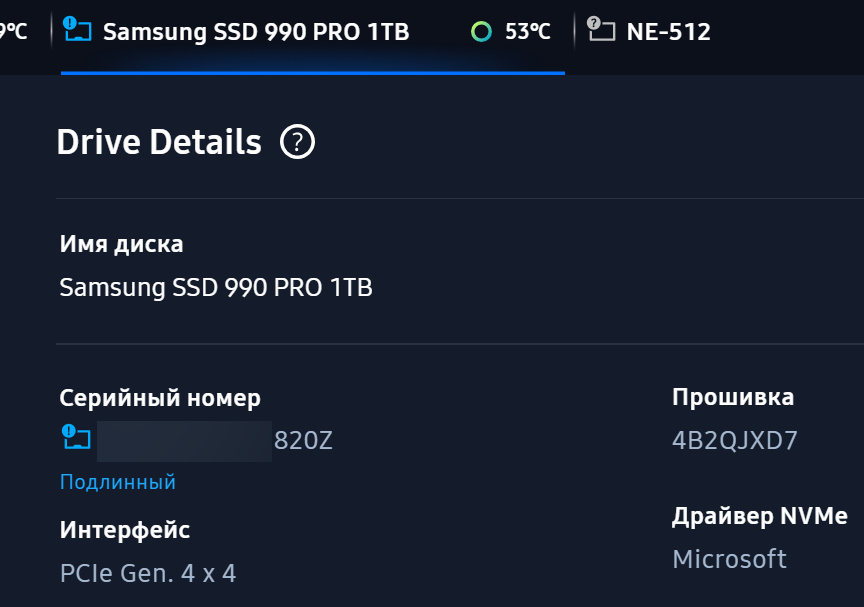Screen dimensions: 864x607
Task: Click the "Microsoft" NVMe driver value
Action: (729, 558)
